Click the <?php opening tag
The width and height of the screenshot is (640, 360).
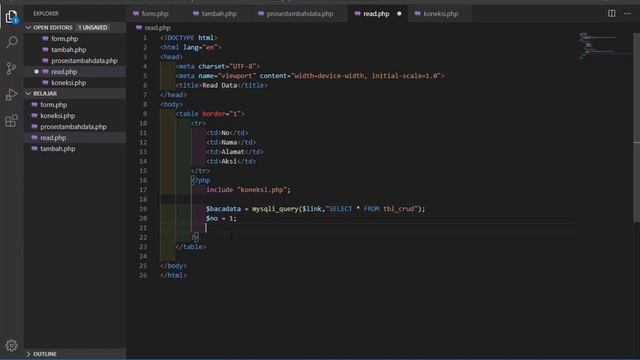coord(200,180)
